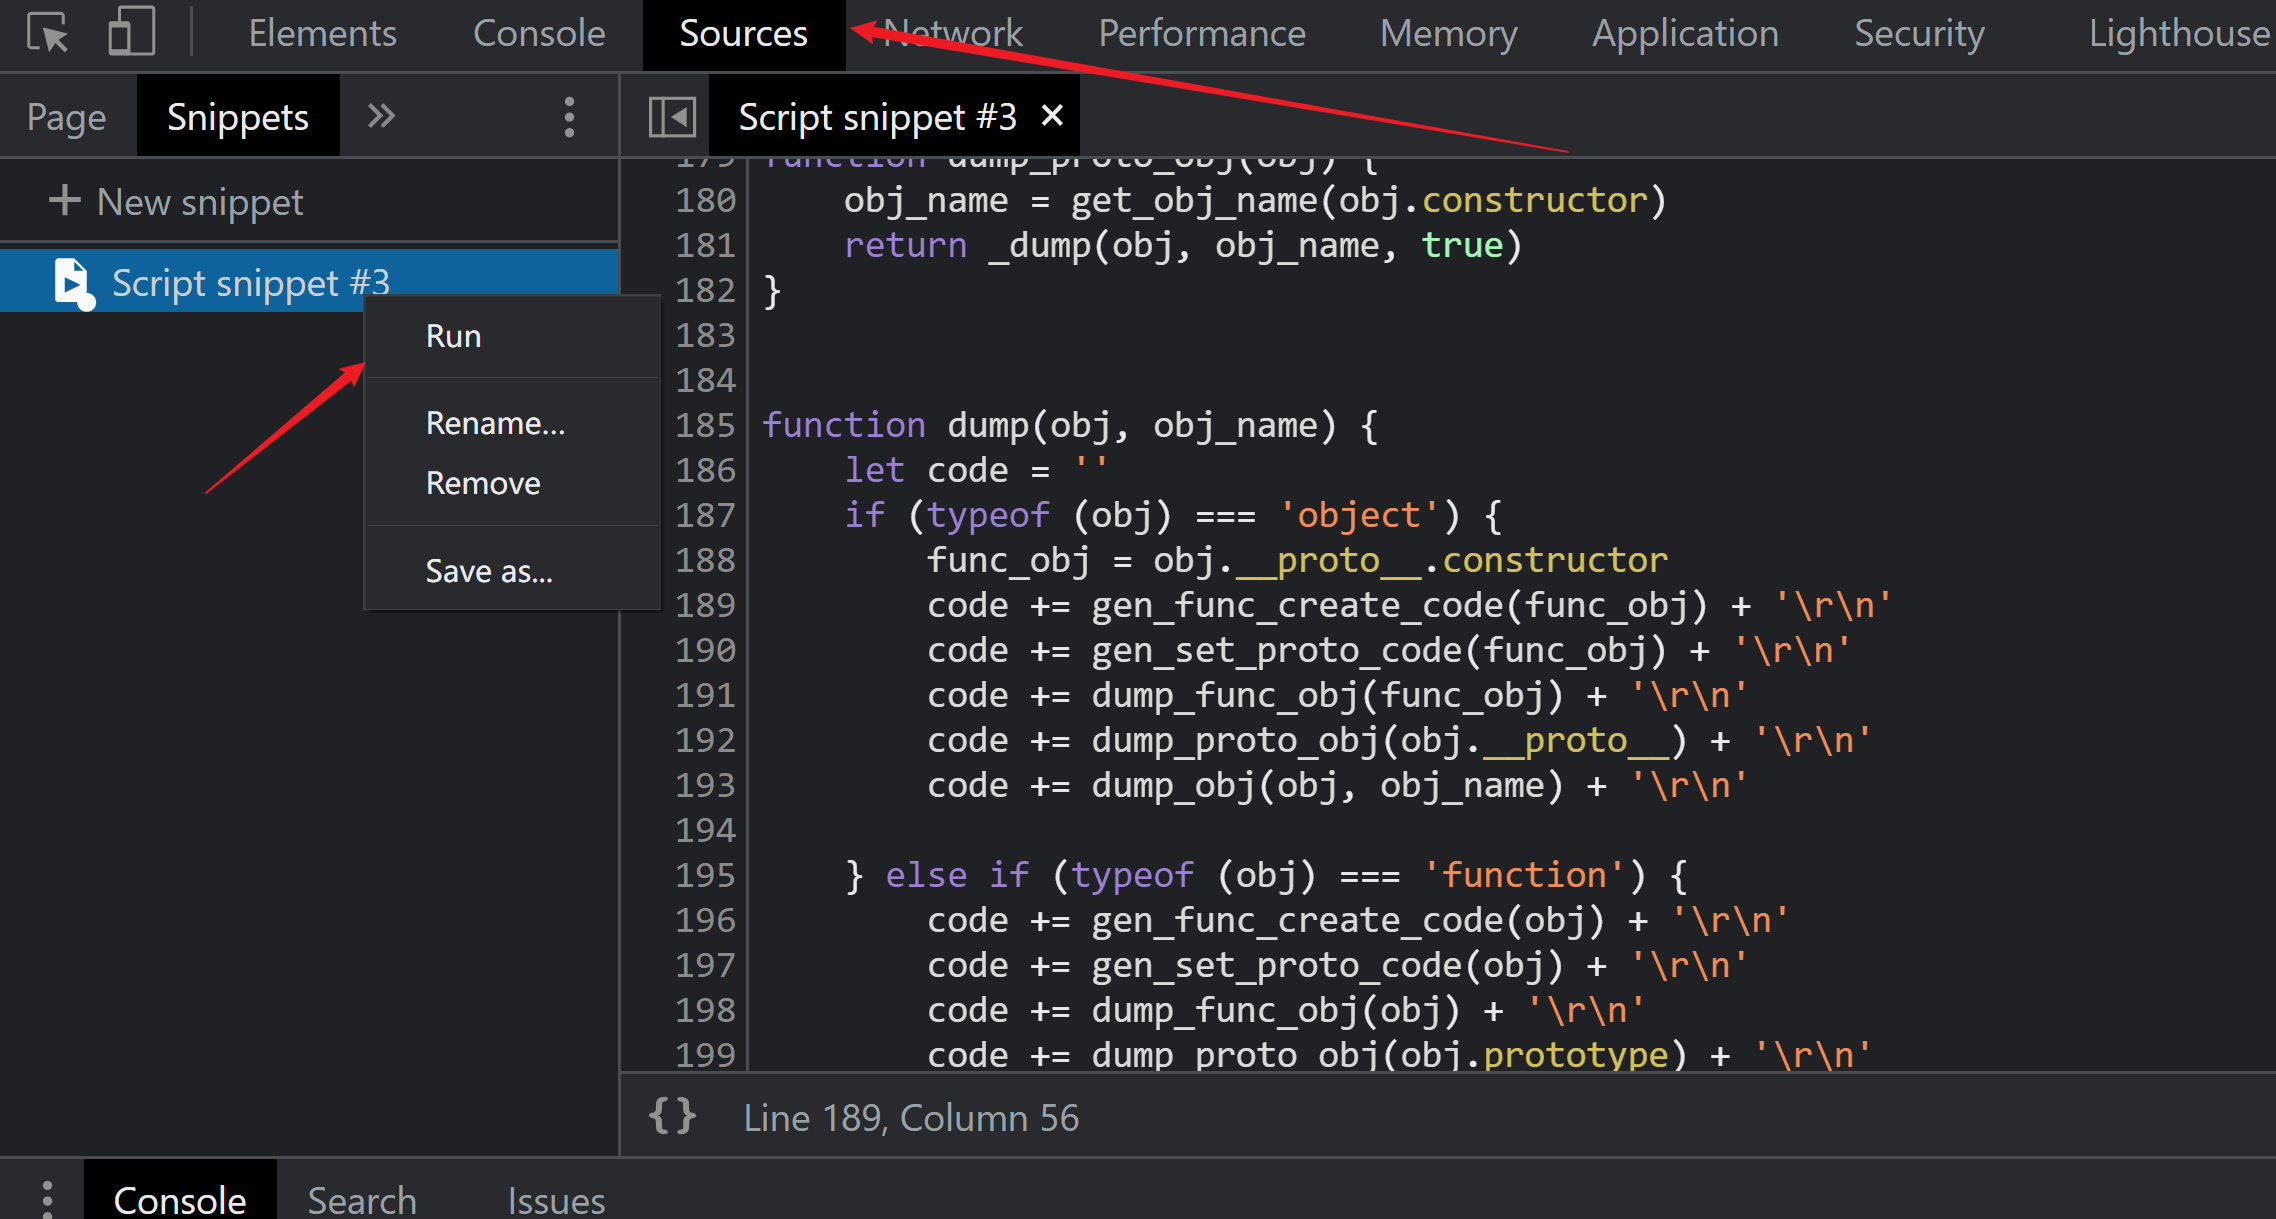
Task: Switch to the Page navigator tab
Action: coord(66,117)
